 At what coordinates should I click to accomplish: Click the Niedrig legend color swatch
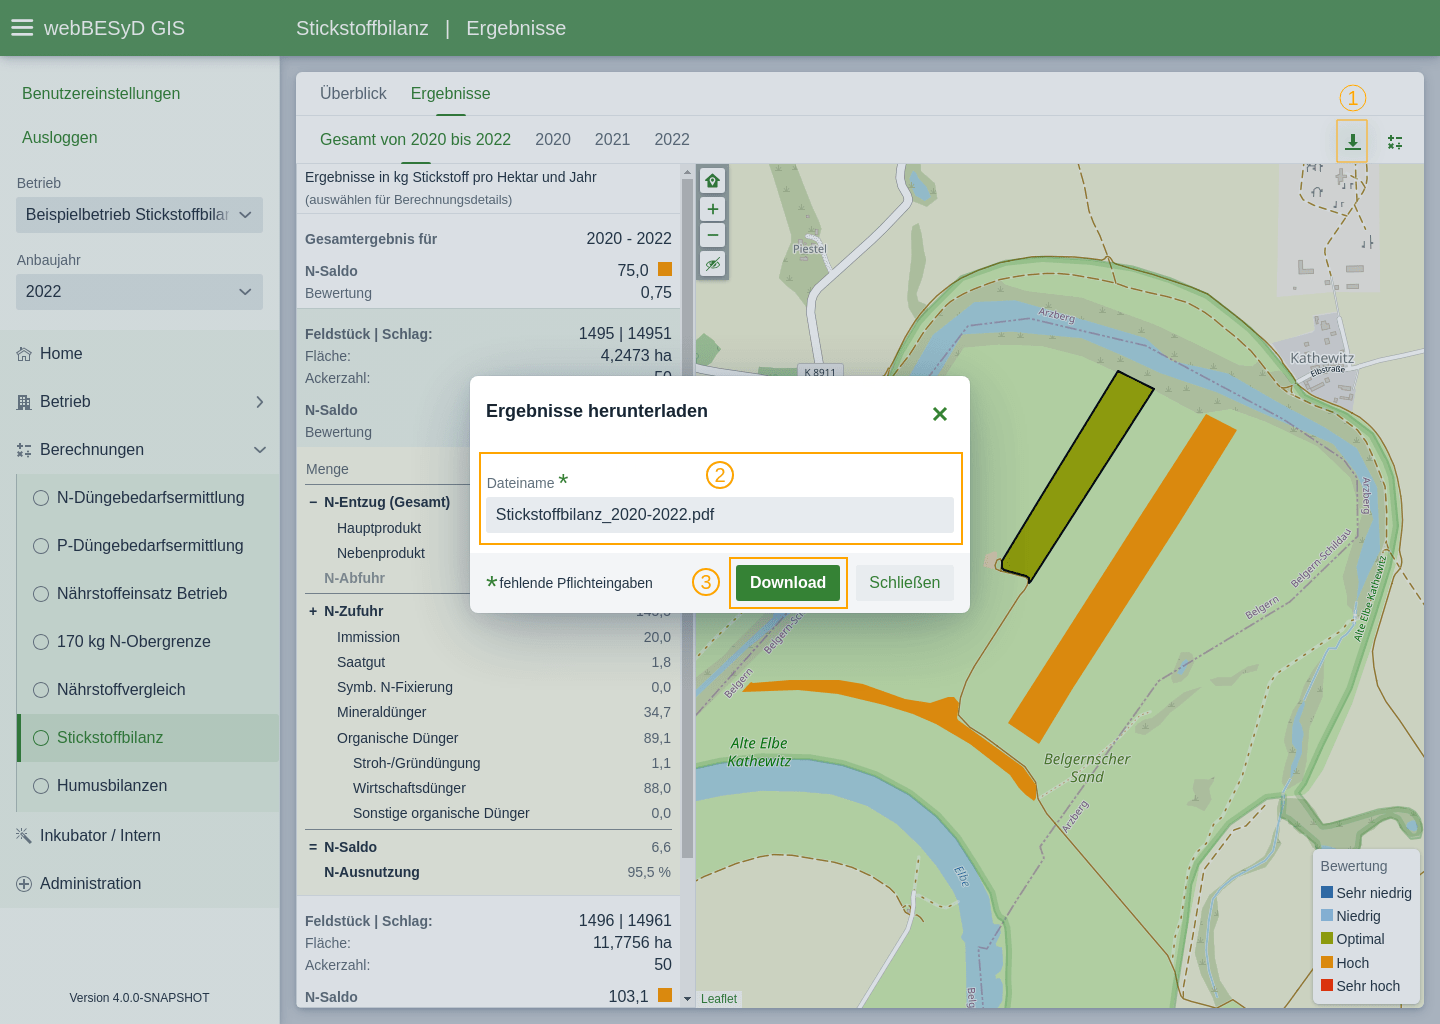pyautogui.click(x=1327, y=915)
